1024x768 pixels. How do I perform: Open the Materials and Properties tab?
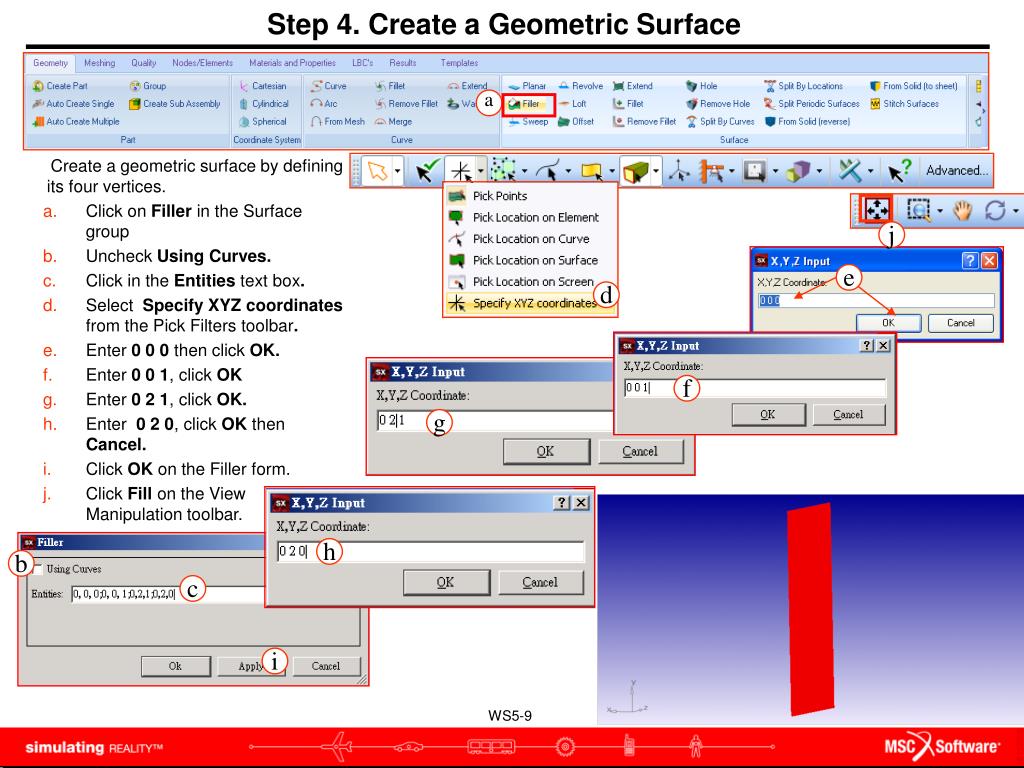292,63
